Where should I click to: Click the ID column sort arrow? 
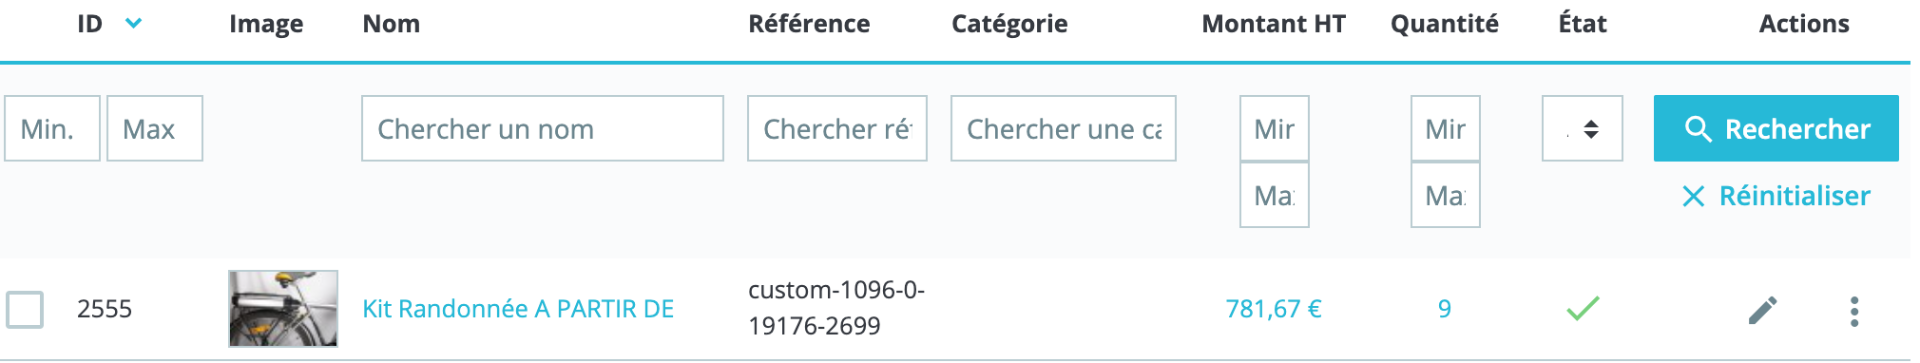[x=133, y=23]
